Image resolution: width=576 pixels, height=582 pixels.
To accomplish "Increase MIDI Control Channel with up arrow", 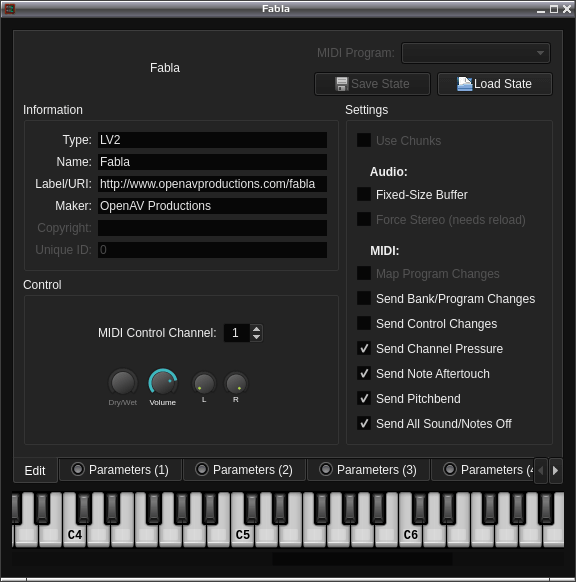I will pyautogui.click(x=256, y=328).
